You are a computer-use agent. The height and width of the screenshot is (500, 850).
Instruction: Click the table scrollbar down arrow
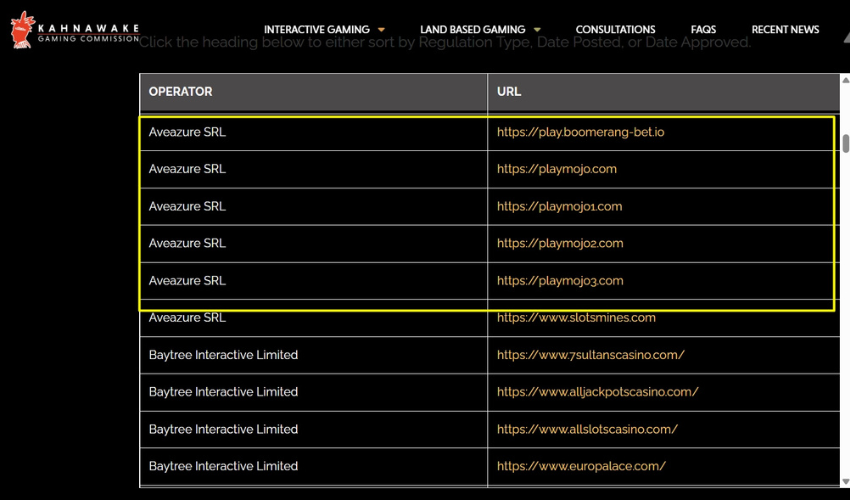[x=845, y=482]
